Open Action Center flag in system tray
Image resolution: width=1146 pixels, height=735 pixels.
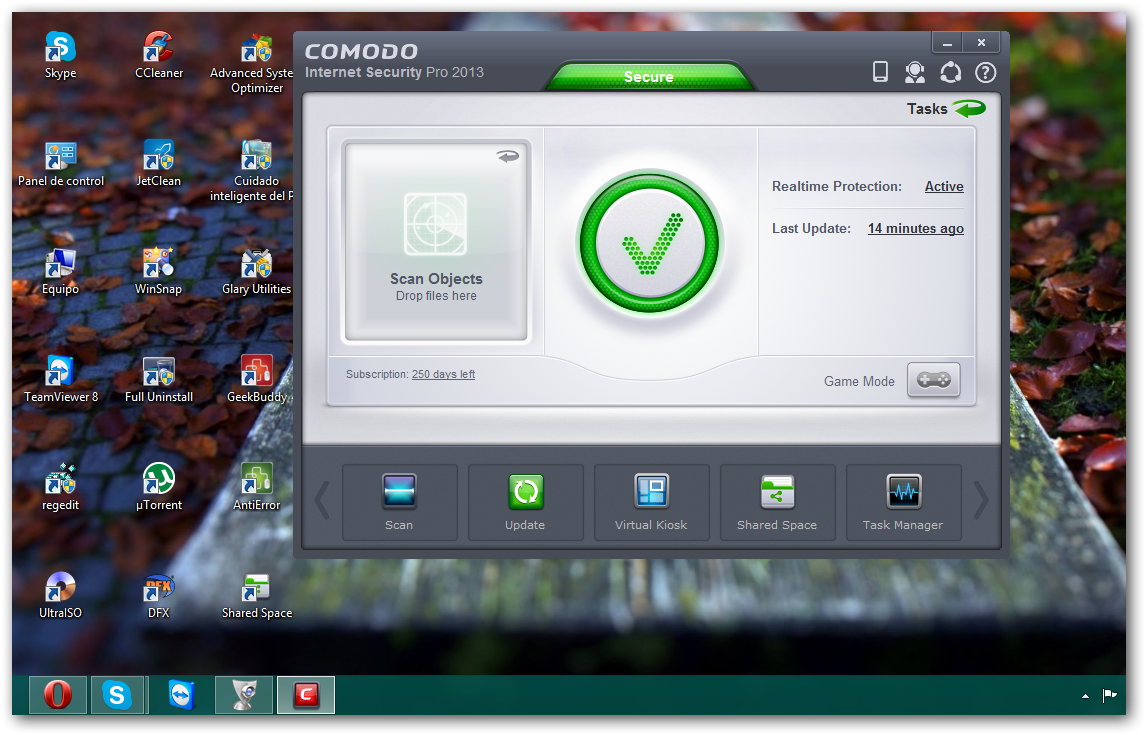pyautogui.click(x=1109, y=695)
